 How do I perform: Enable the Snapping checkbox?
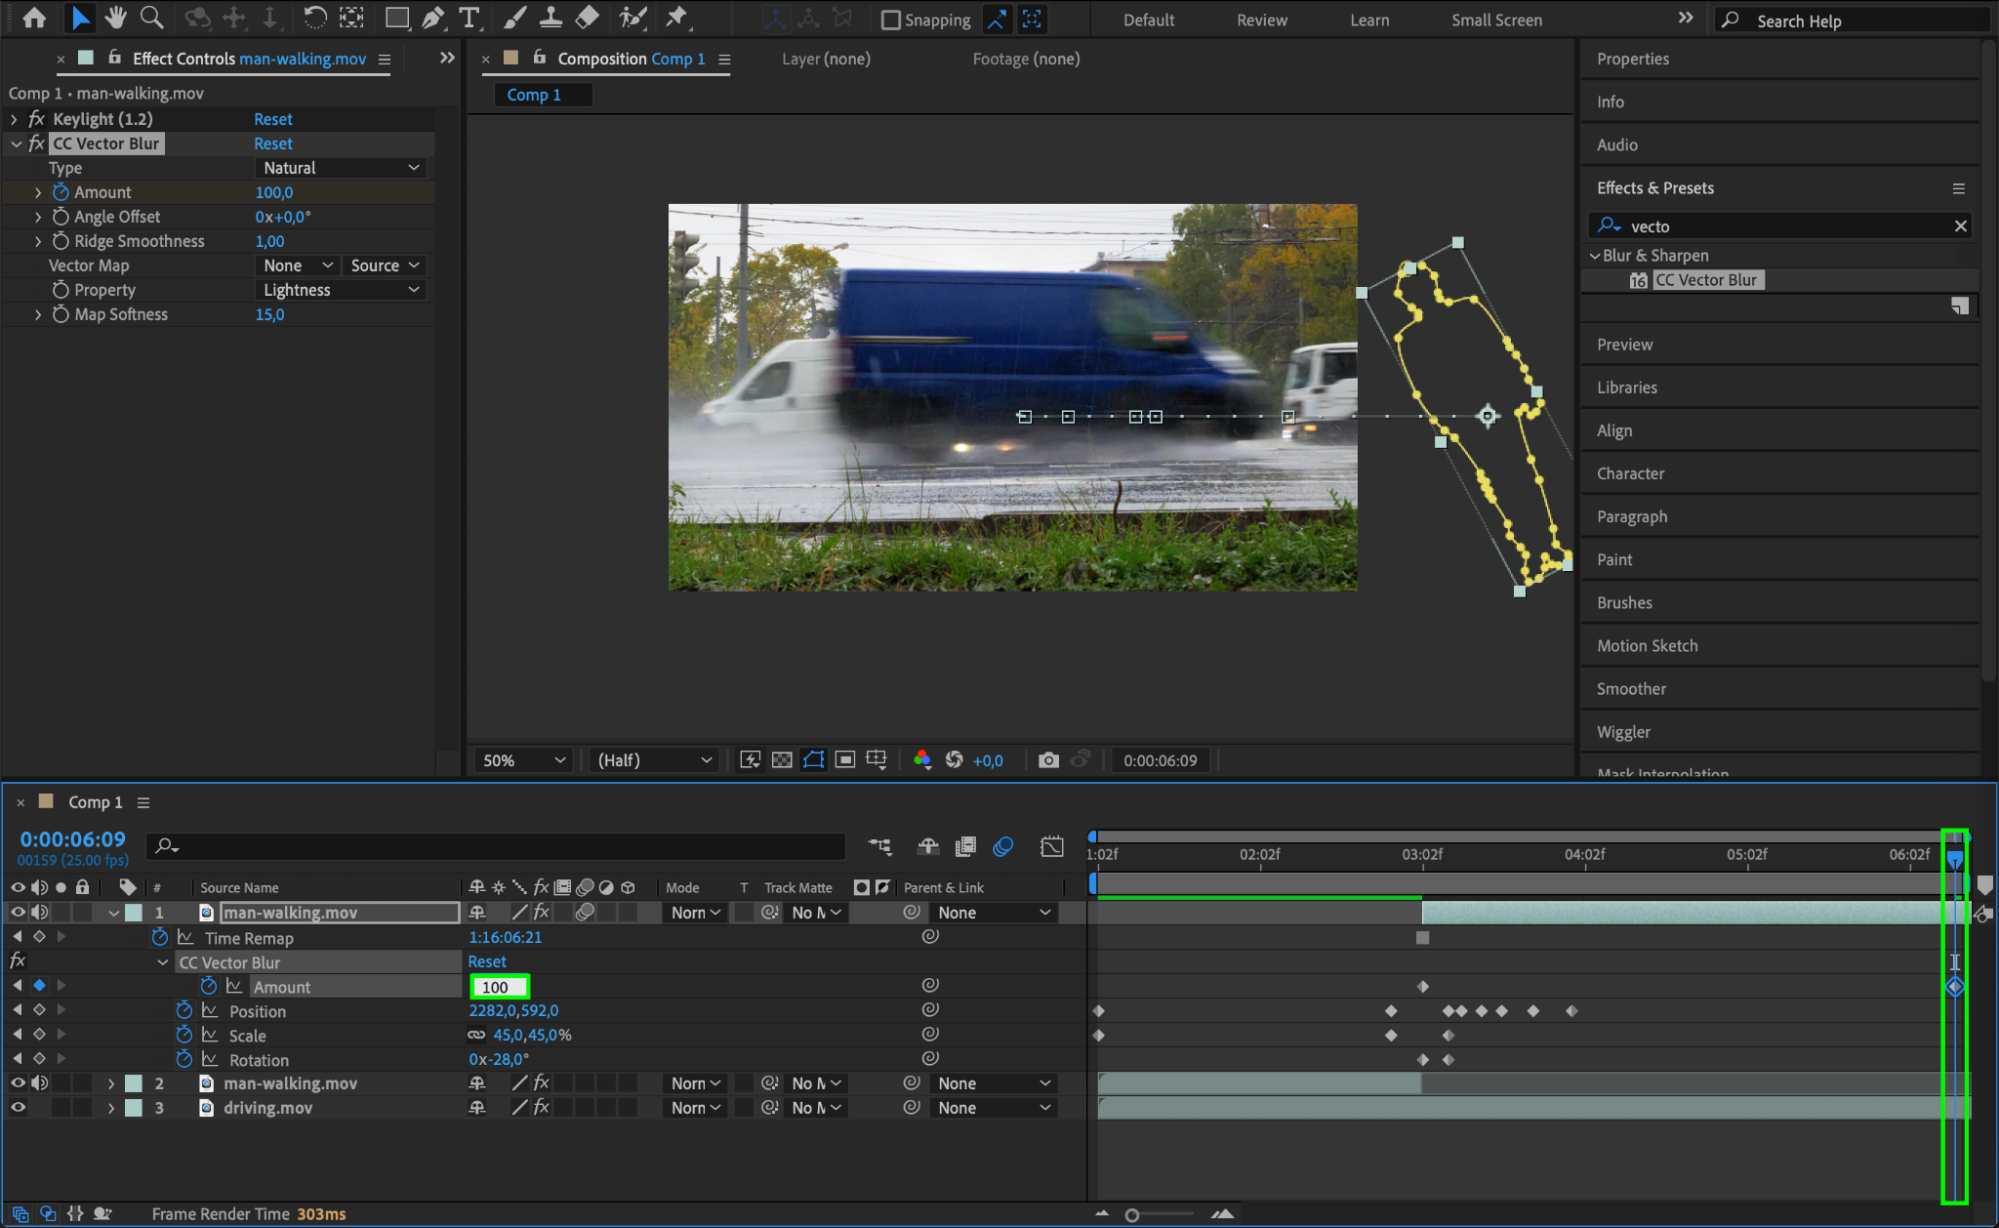(891, 20)
